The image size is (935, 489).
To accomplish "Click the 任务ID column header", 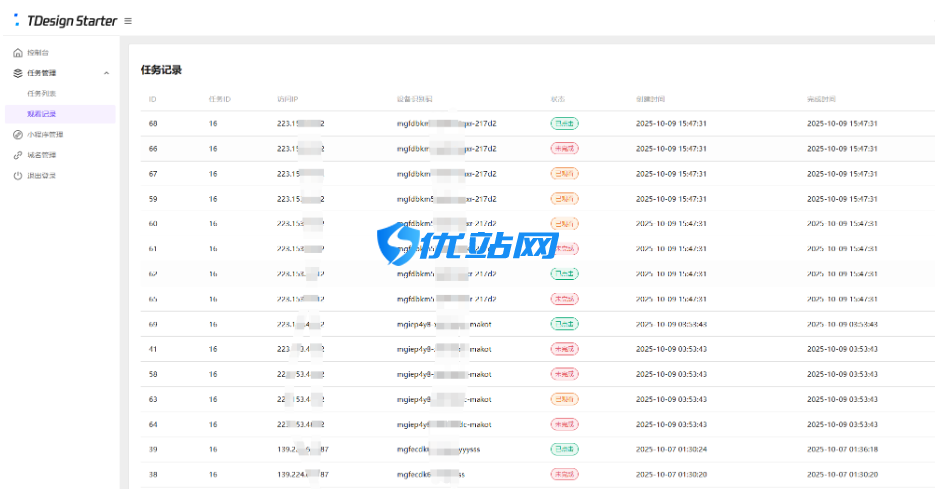I will point(219,99).
